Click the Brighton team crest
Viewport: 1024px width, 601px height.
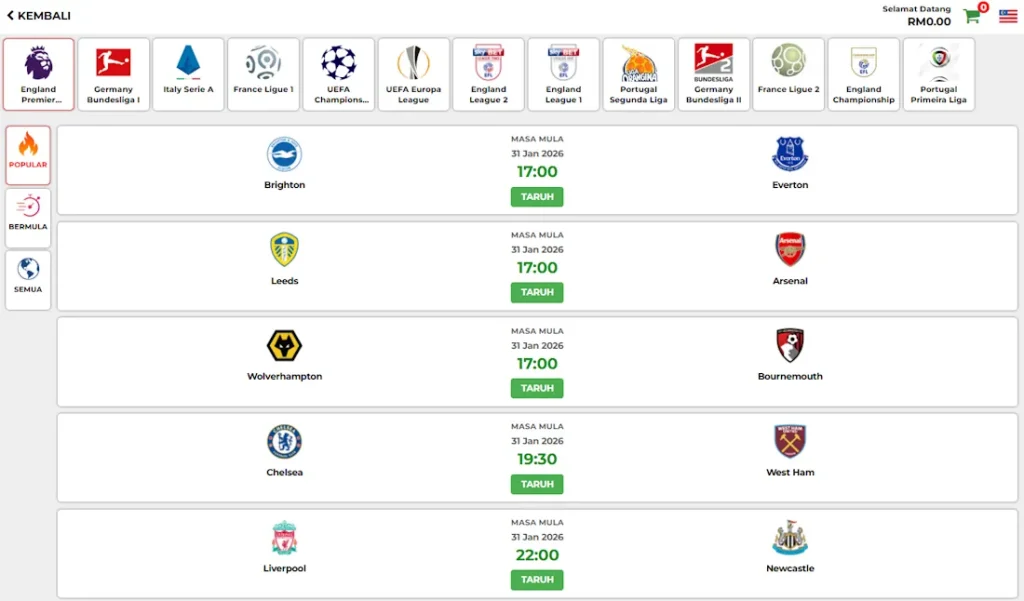click(284, 154)
